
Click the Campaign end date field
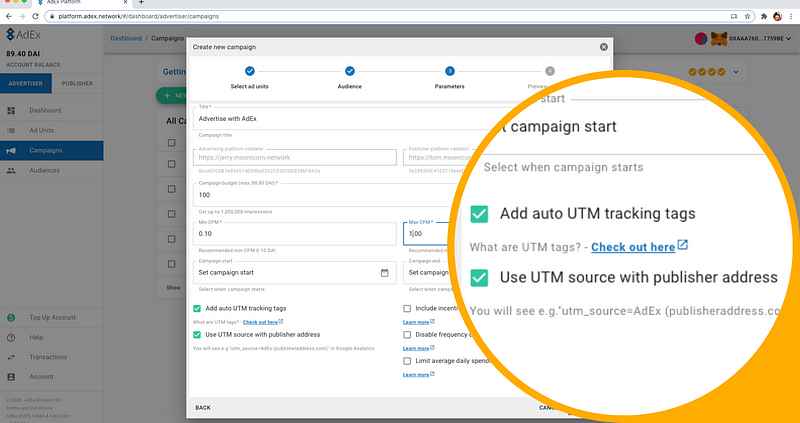pyautogui.click(x=429, y=273)
